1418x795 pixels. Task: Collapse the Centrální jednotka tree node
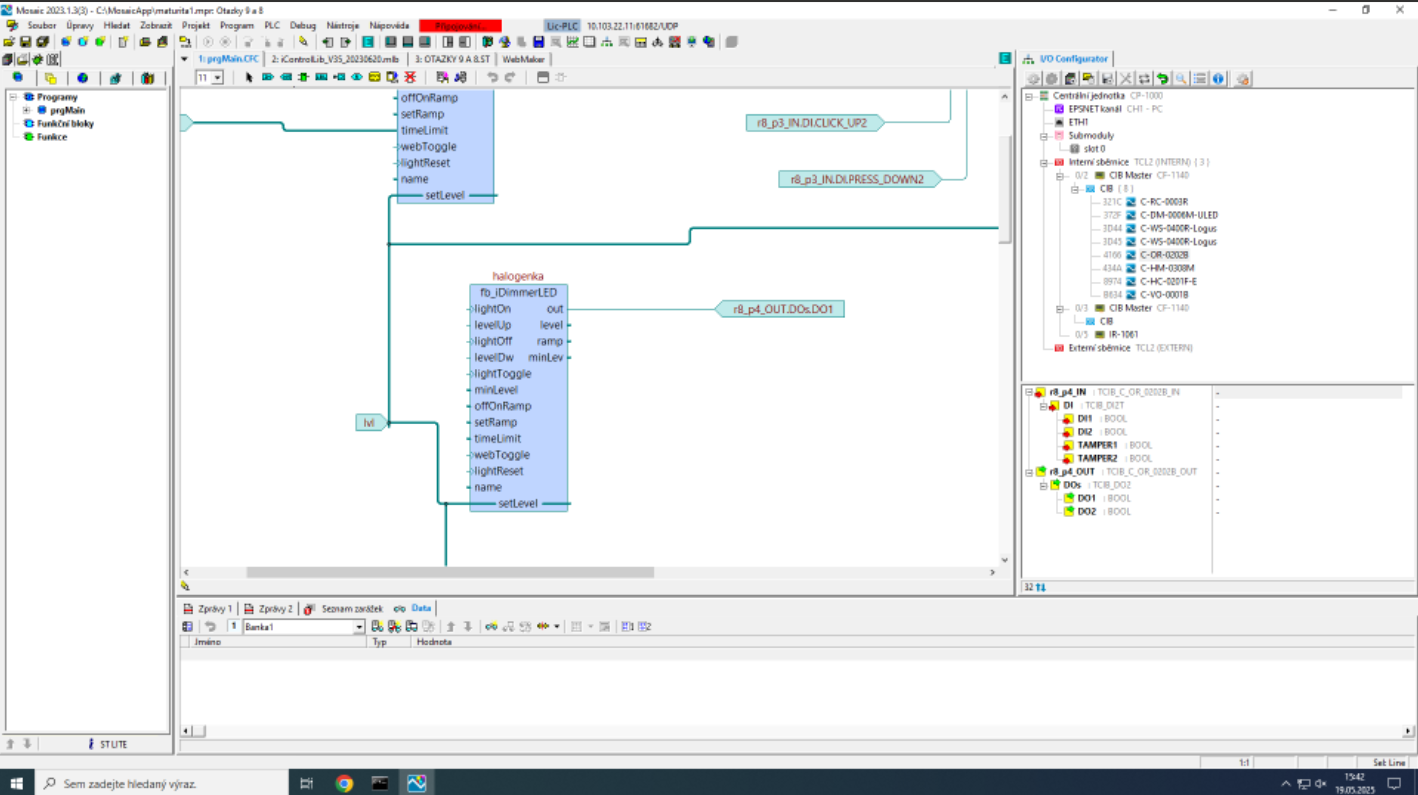point(1029,96)
